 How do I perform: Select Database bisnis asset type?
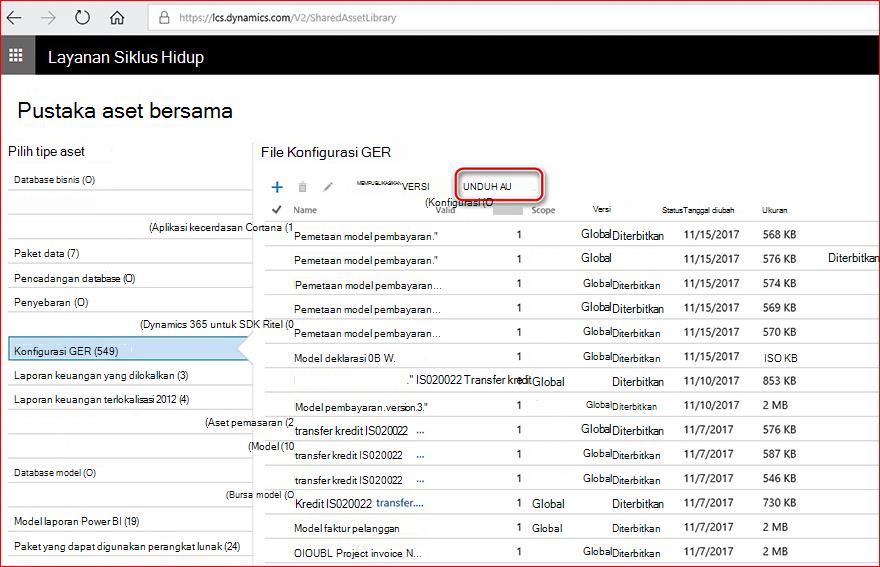[x=130, y=180]
